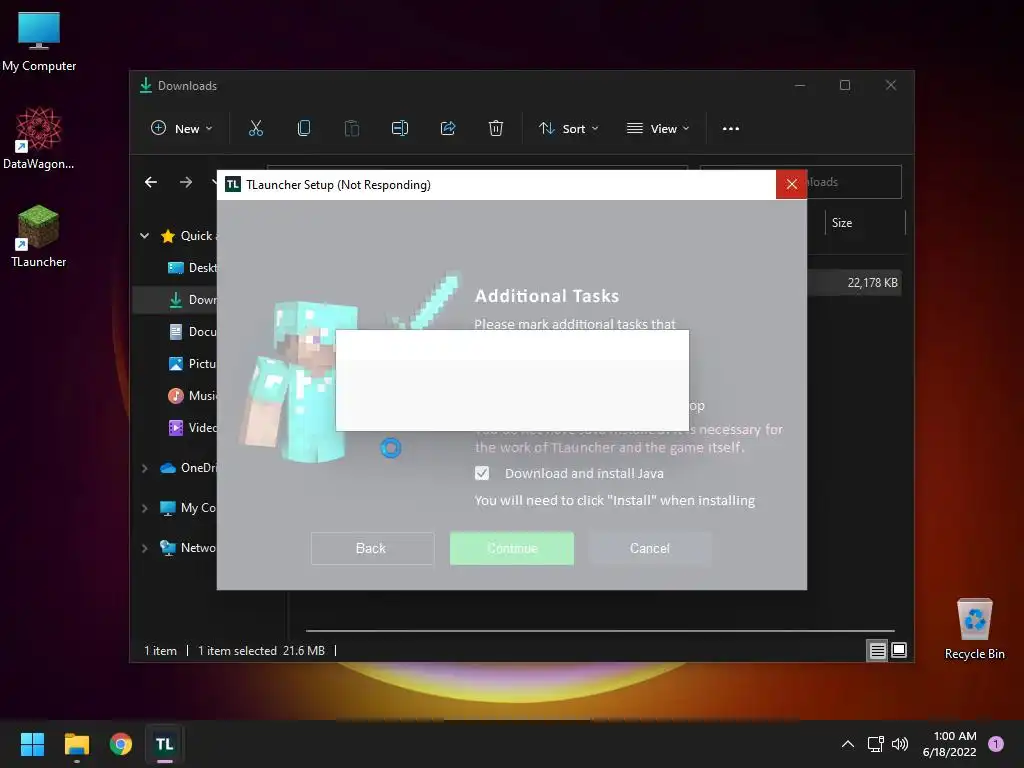Screen dimensions: 1024x768
Task: Click the Size column header
Action: [865, 223]
